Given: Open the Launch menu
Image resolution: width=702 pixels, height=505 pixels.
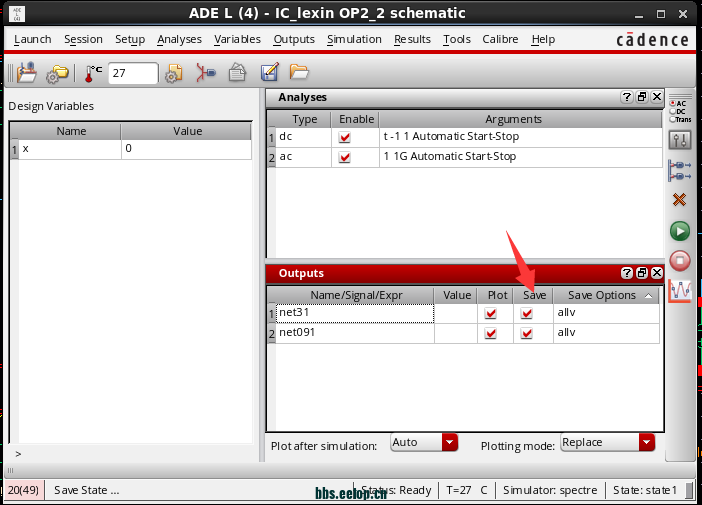Looking at the screenshot, I should [33, 39].
